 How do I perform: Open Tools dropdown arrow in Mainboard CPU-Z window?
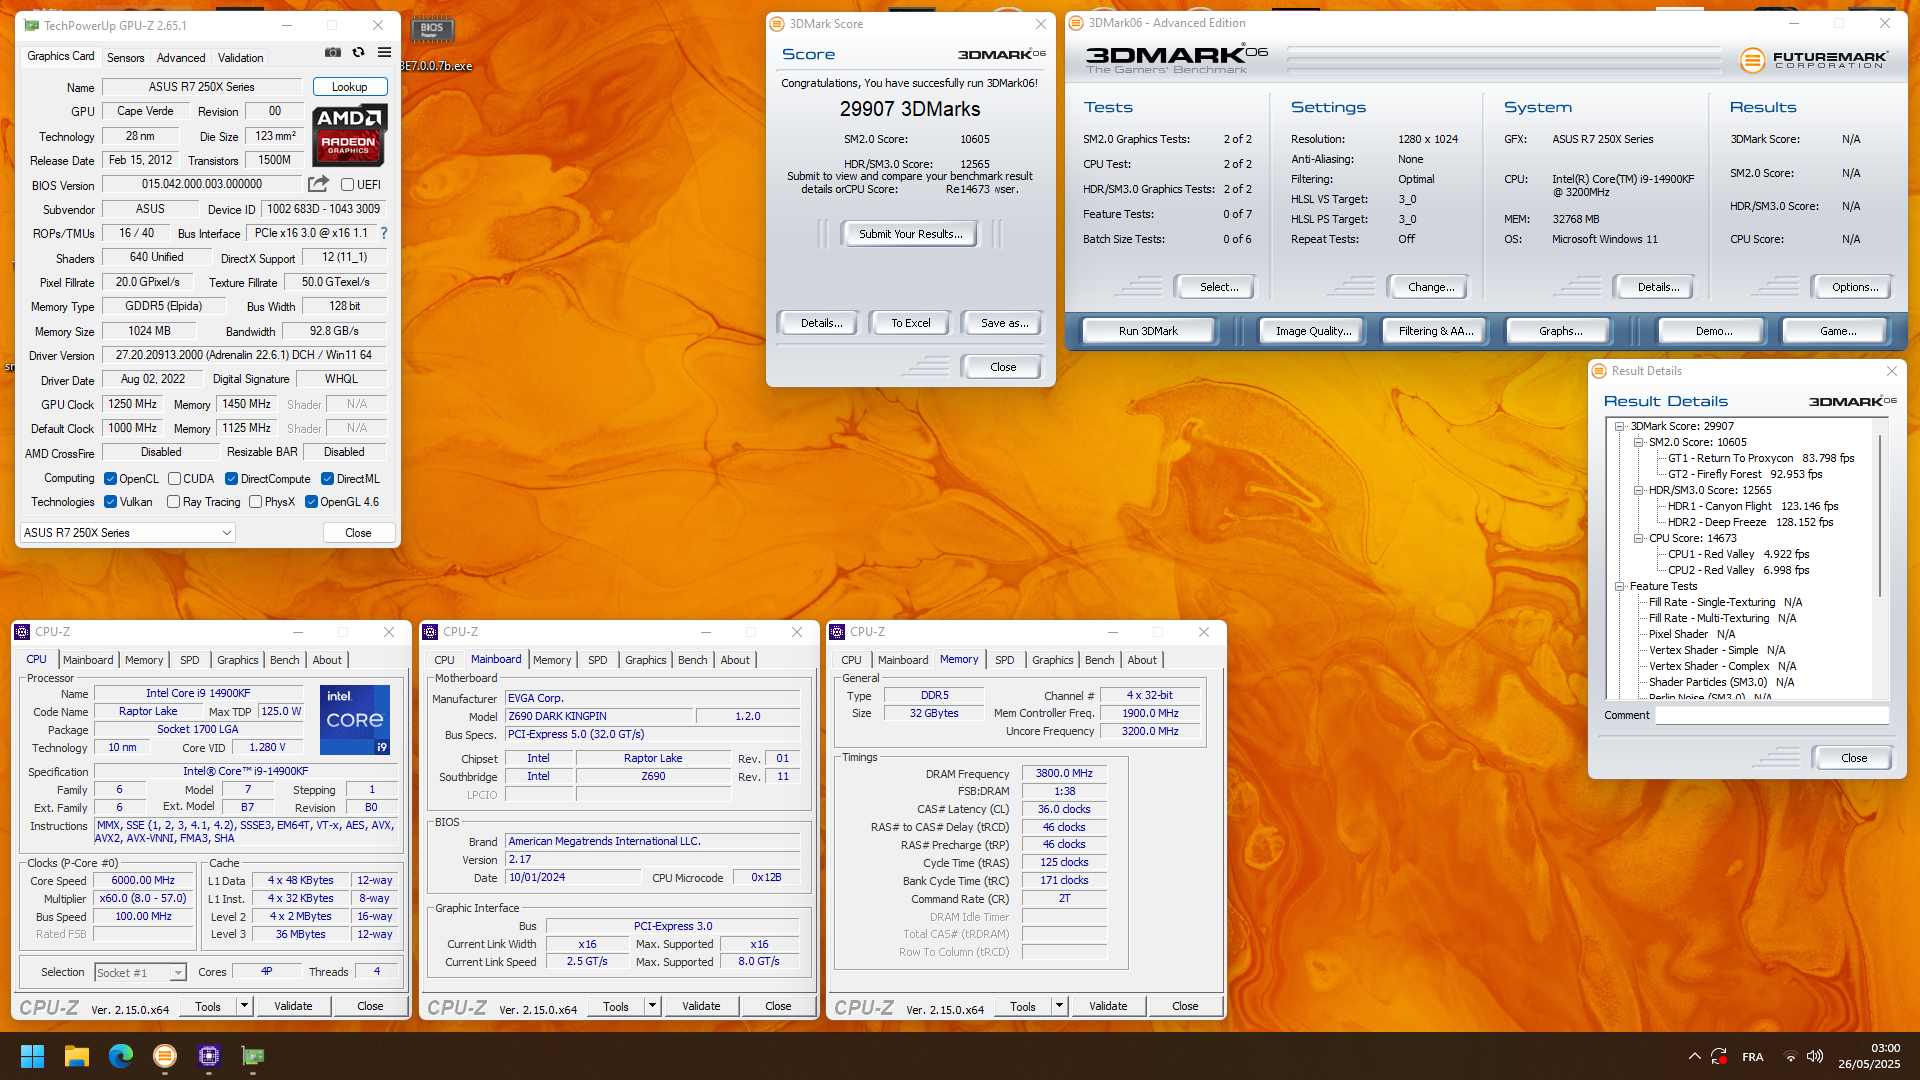point(652,1006)
